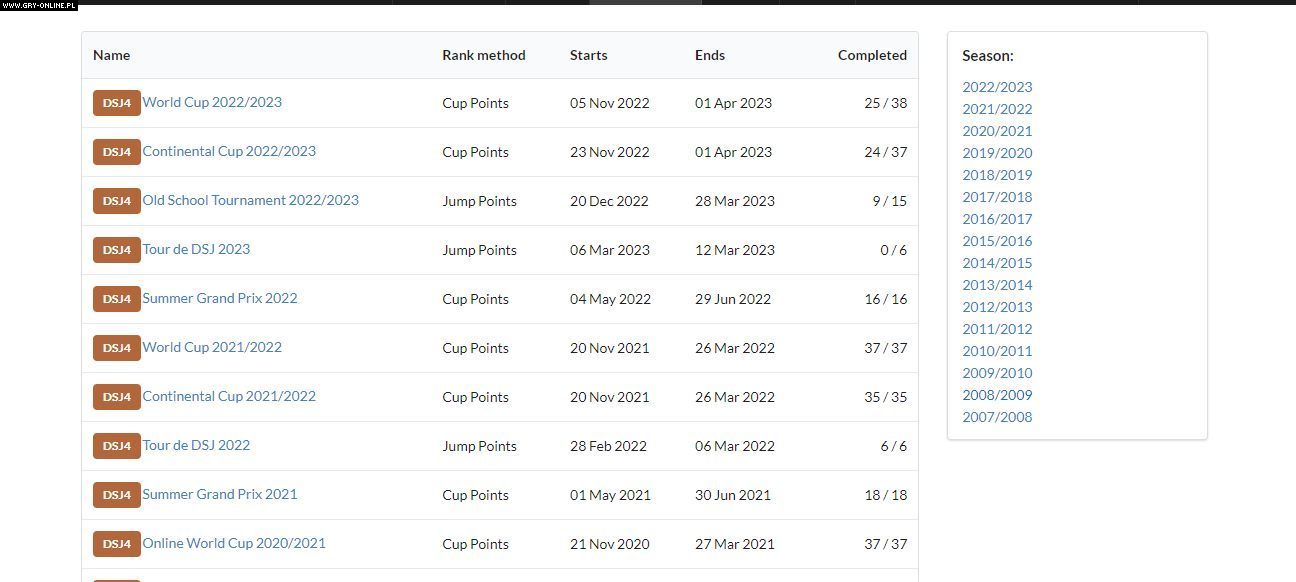This screenshot has width=1296, height=582.
Task: Click the DSJ4 badge beside Old School Tournament
Action: 116,201
